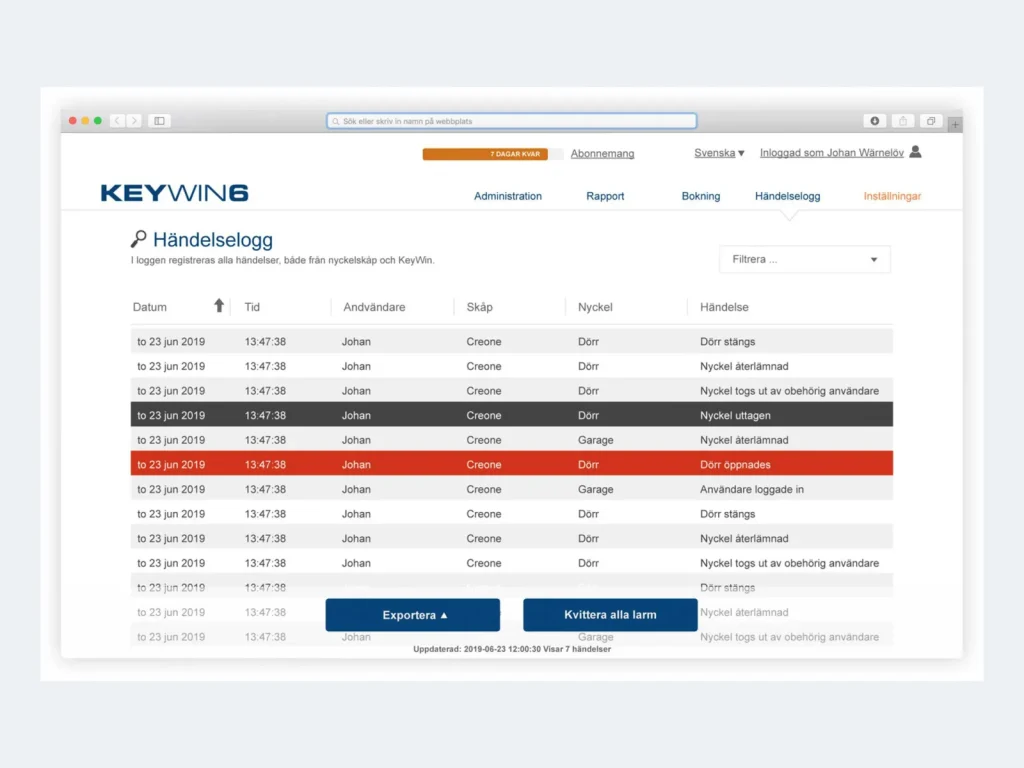Click the user profile icon
1024x768 pixels.
[916, 152]
